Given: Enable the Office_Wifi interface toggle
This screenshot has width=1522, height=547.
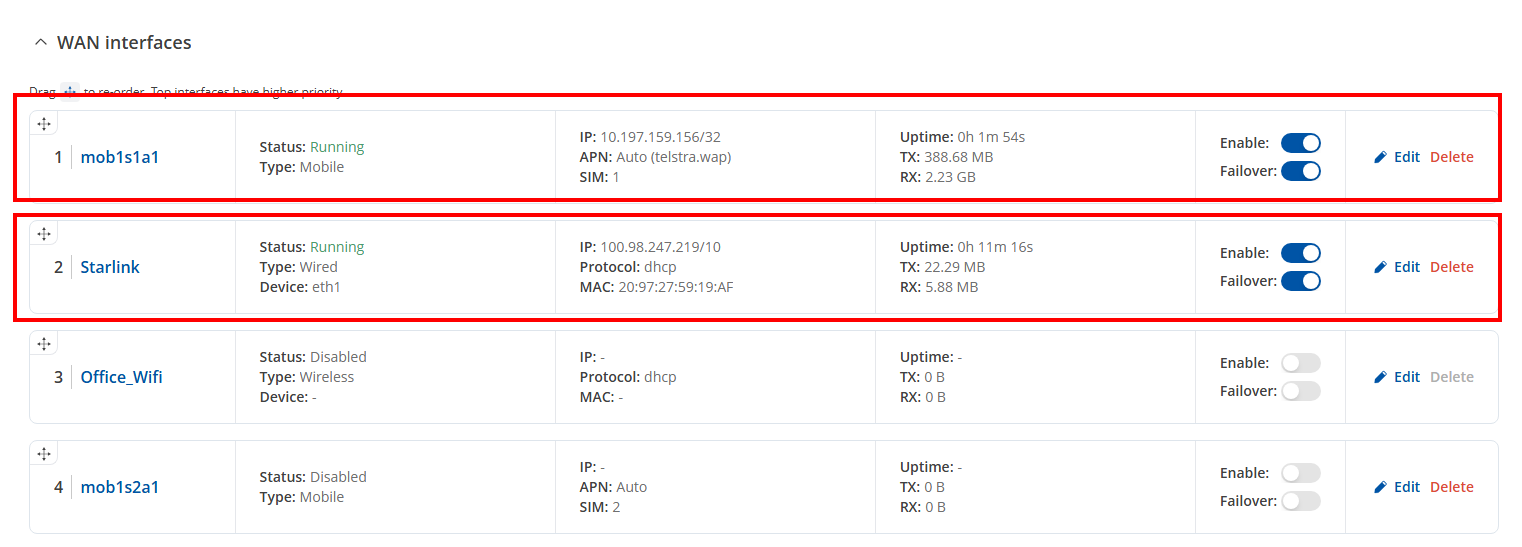Looking at the screenshot, I should tap(1300, 363).
